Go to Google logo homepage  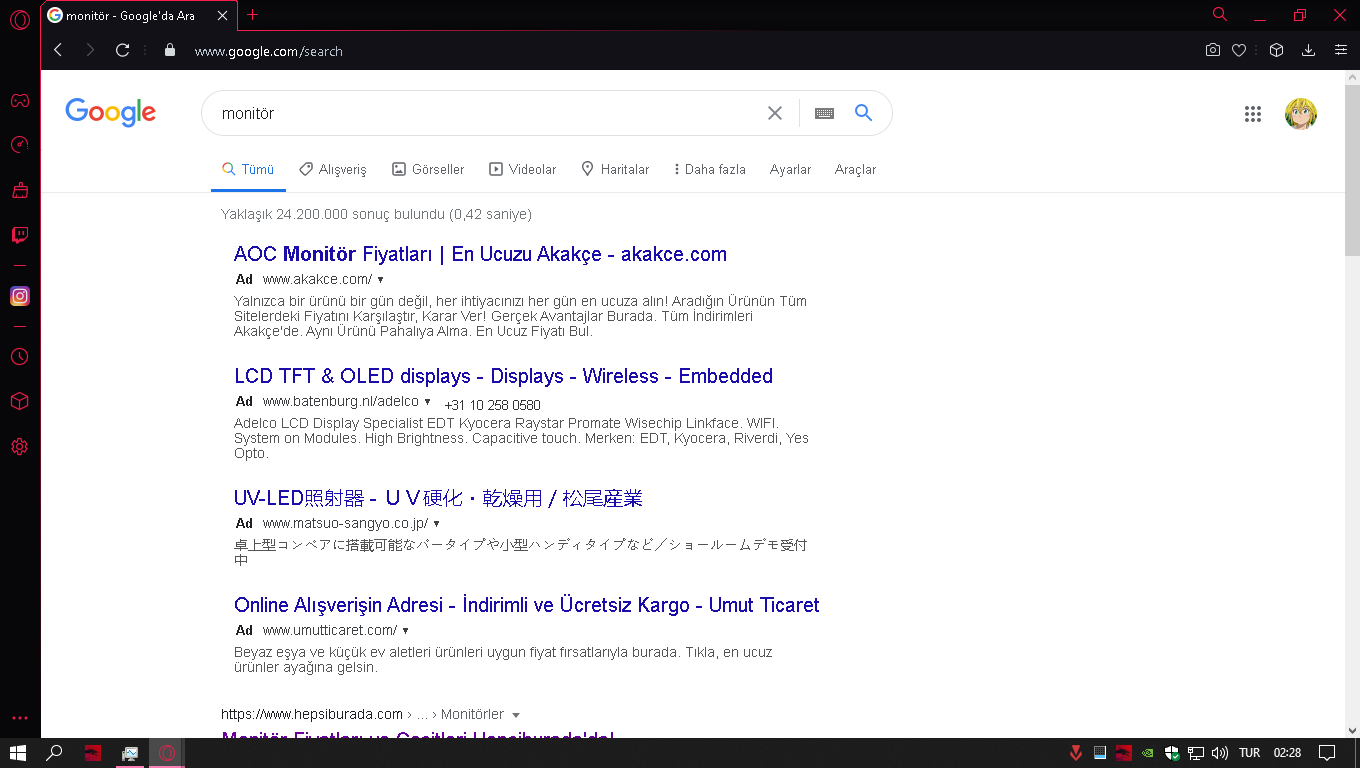point(111,113)
